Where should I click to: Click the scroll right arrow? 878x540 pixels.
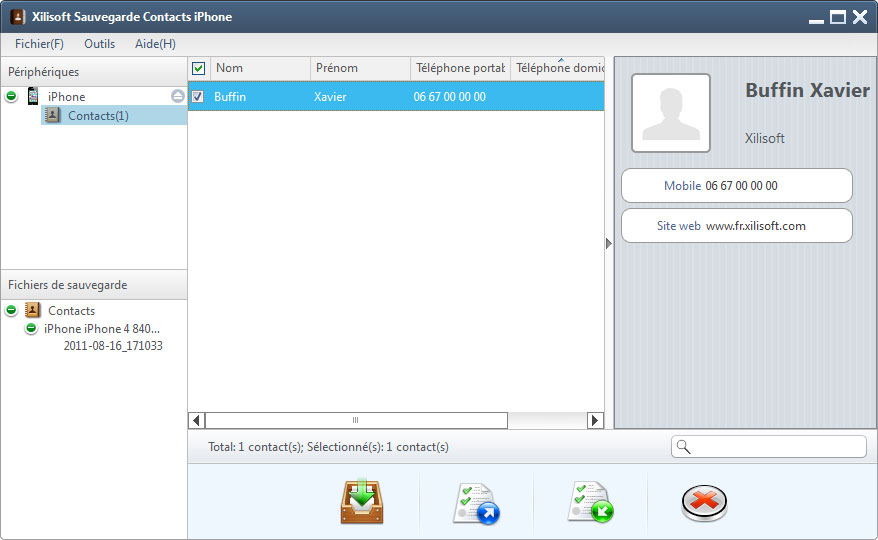point(595,420)
